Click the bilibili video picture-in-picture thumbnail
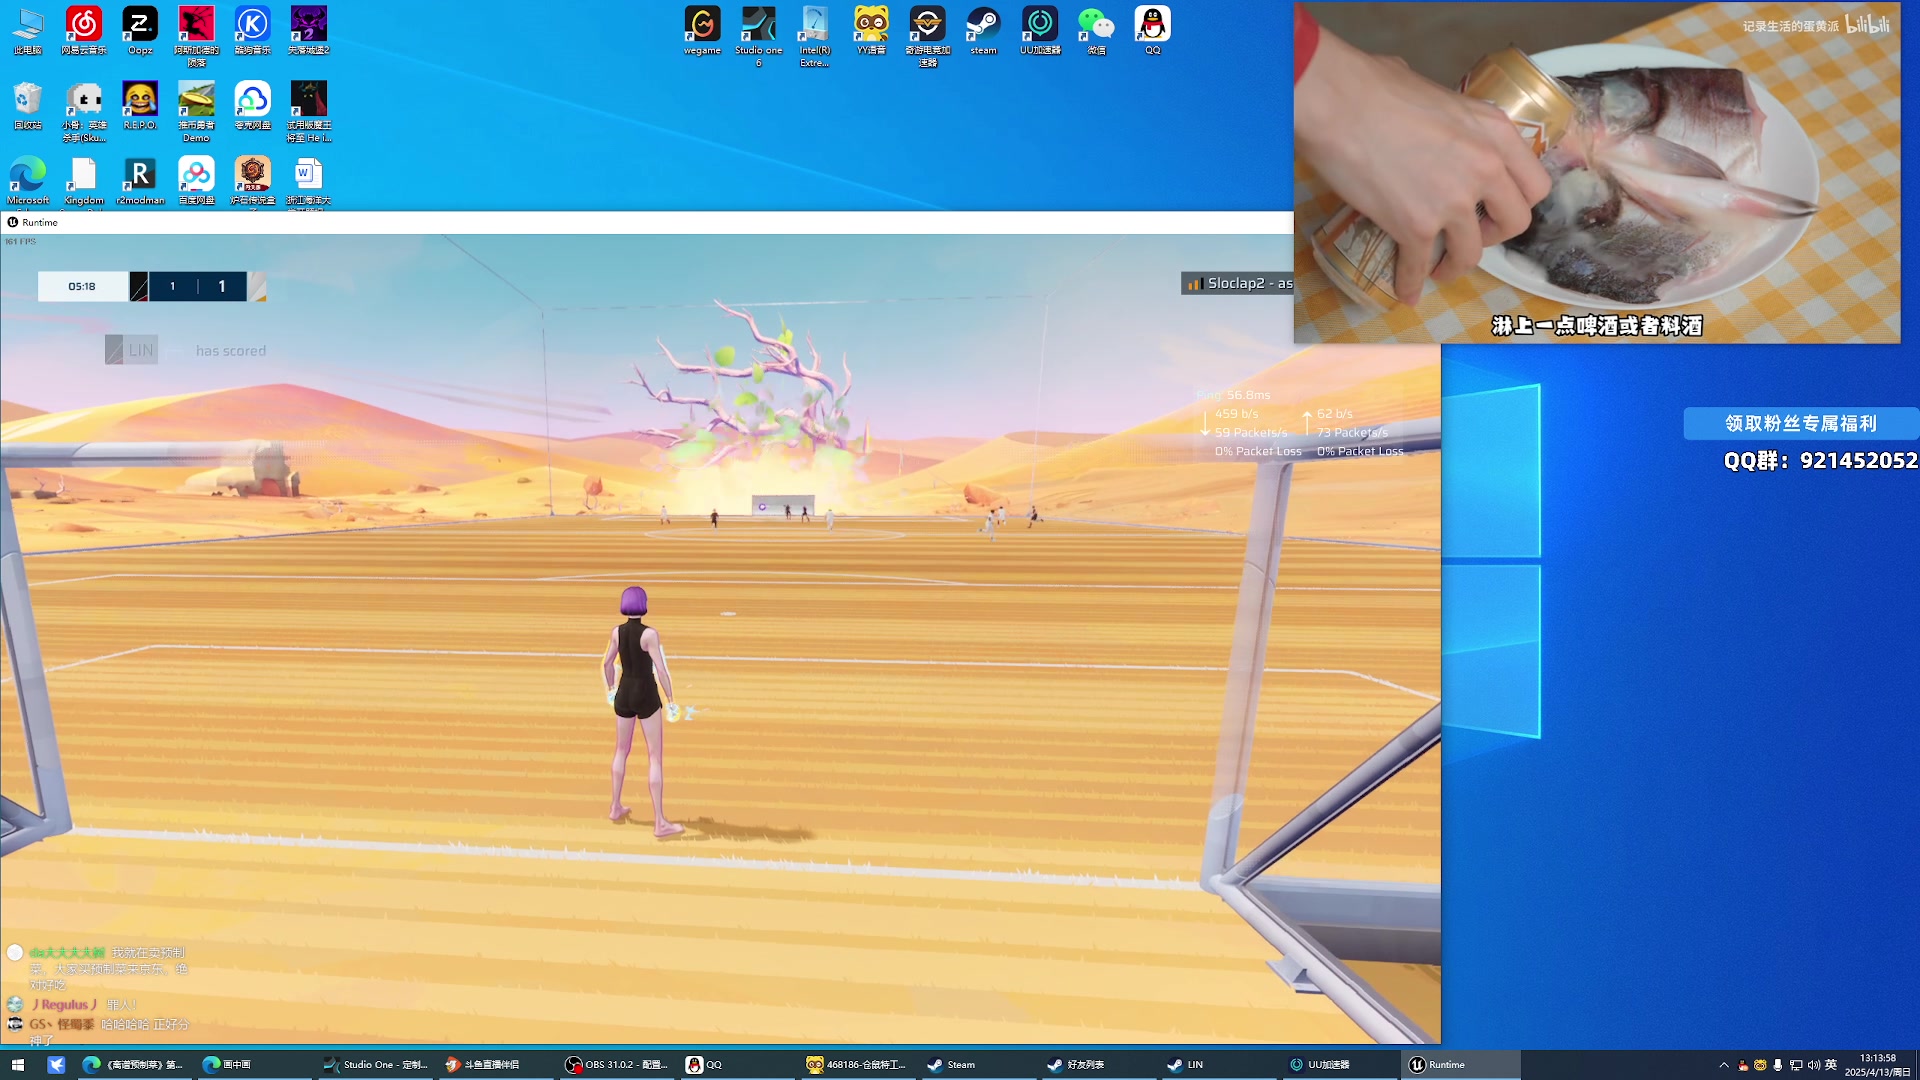The image size is (1920, 1080). click(x=1597, y=172)
